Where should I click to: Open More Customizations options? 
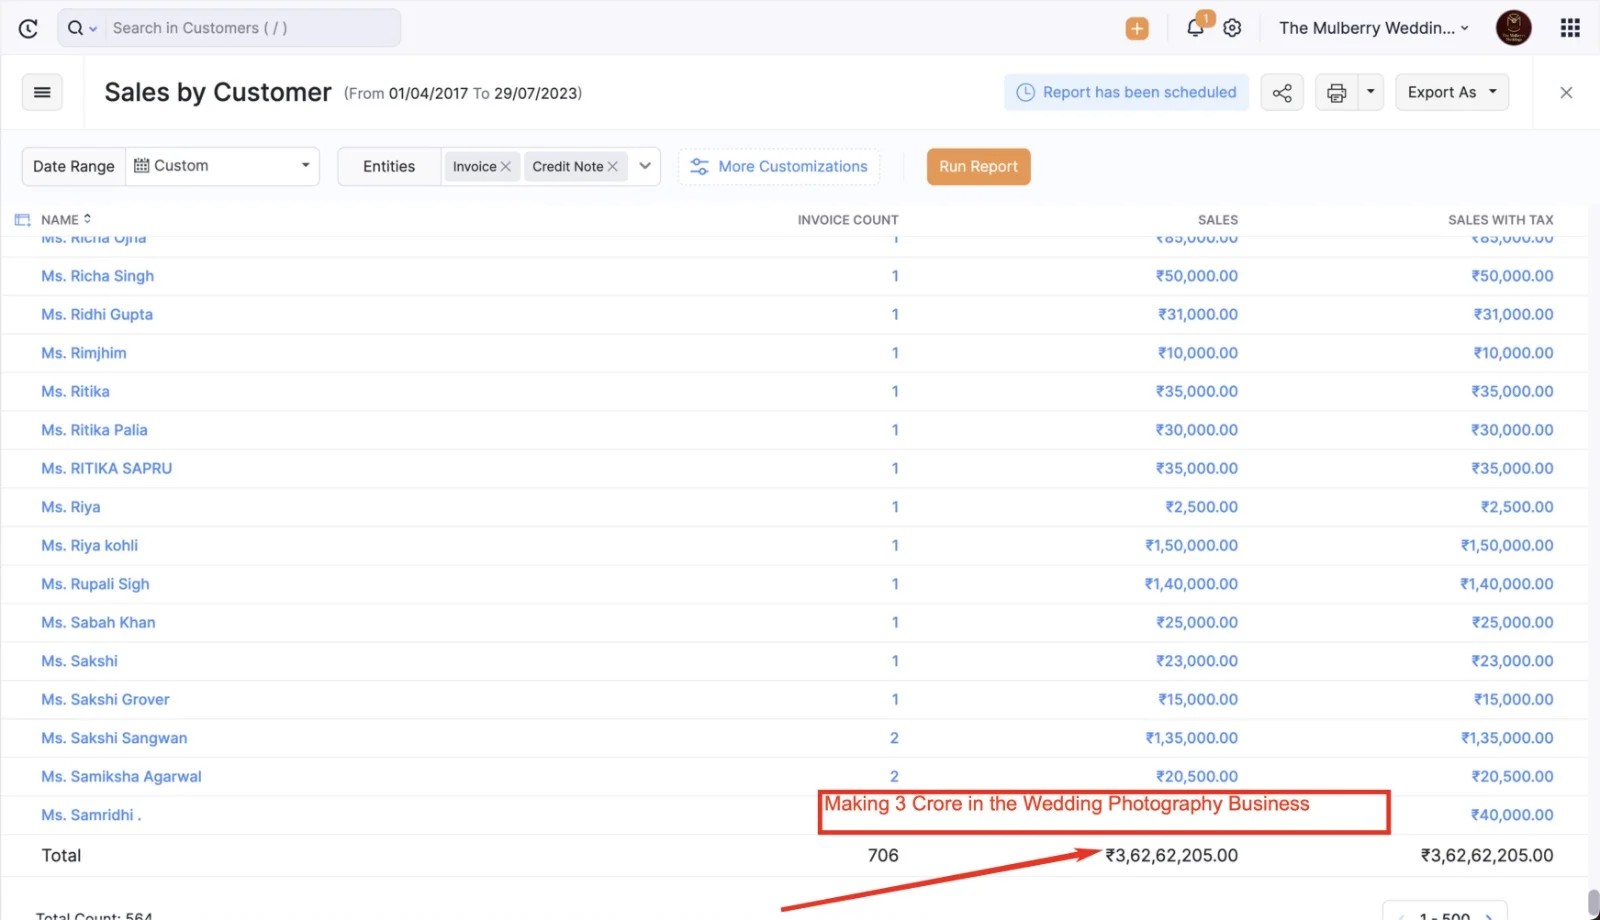(x=779, y=167)
